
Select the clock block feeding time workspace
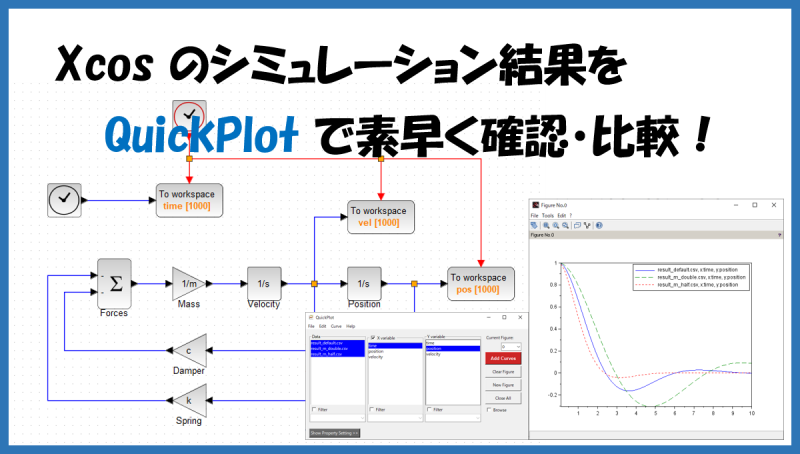click(64, 200)
